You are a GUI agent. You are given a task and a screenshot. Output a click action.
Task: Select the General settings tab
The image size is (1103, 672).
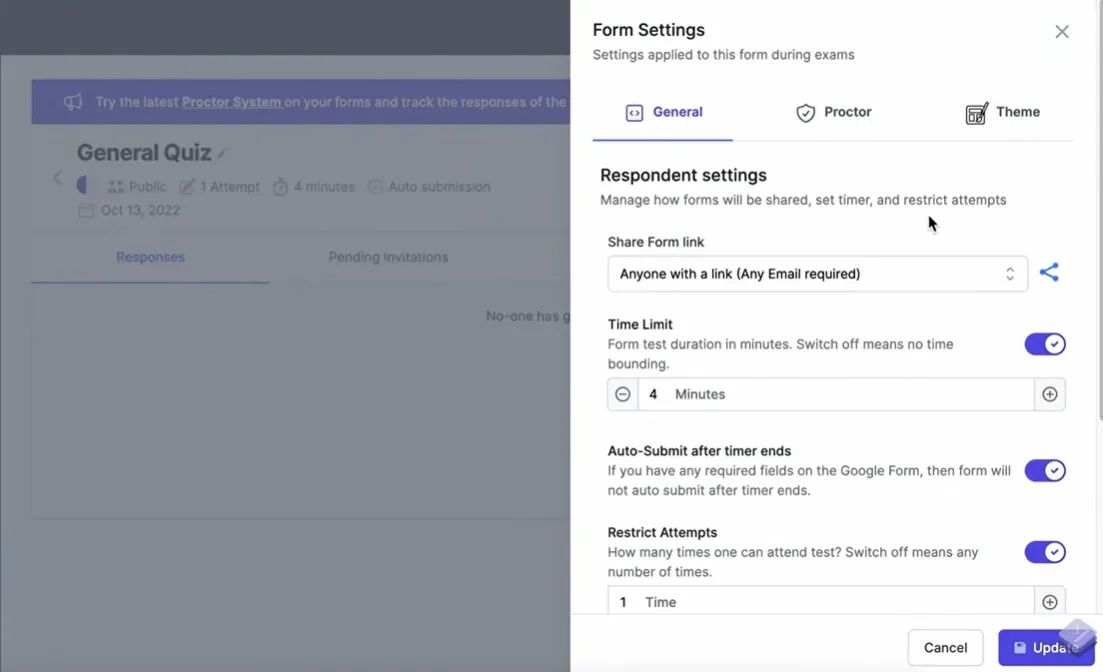(x=664, y=112)
